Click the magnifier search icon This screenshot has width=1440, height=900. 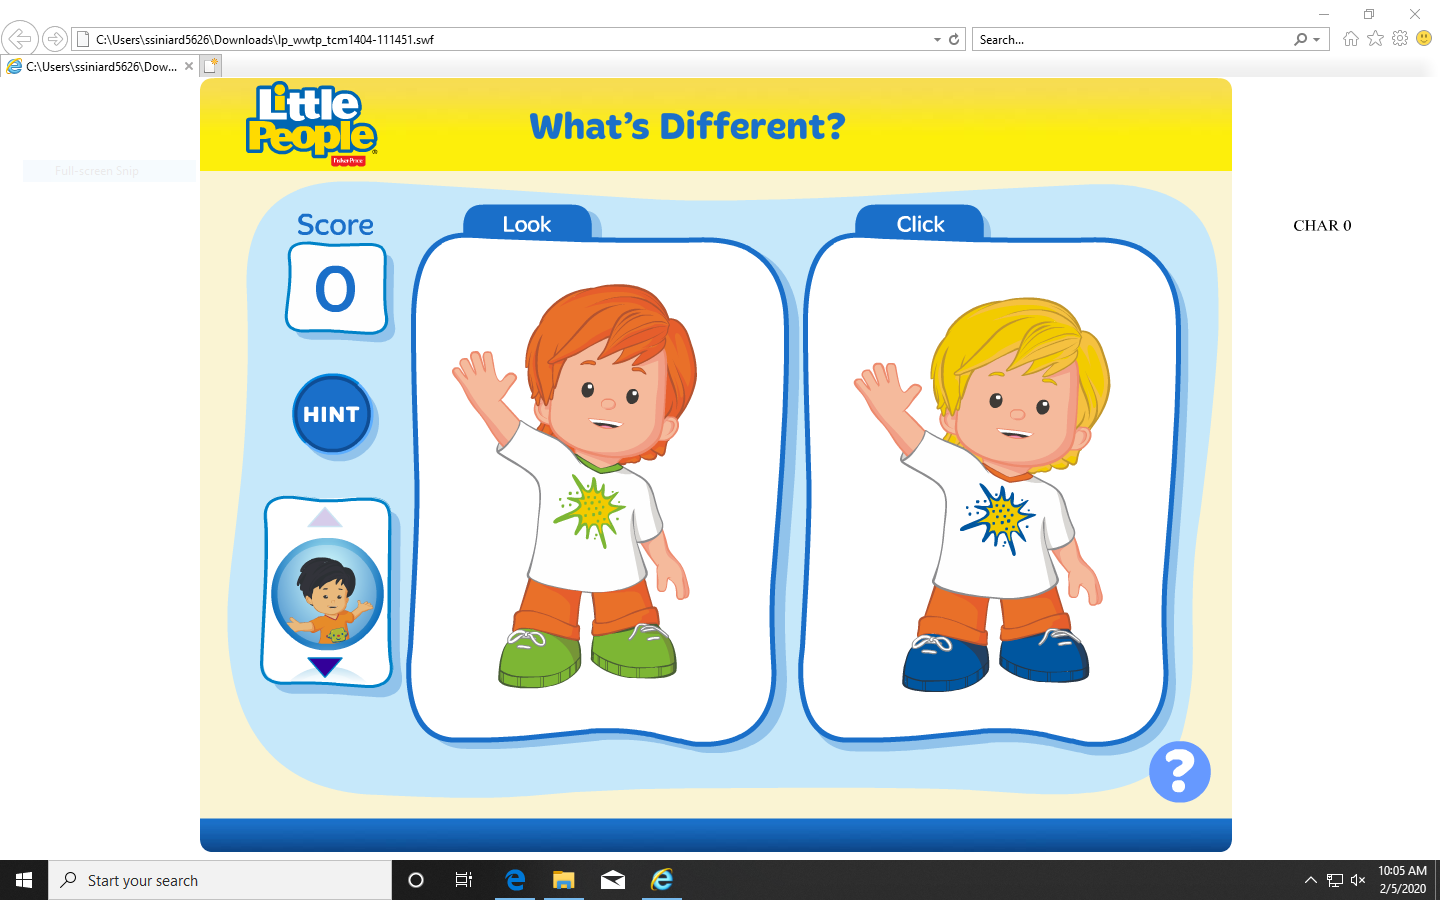[1300, 40]
